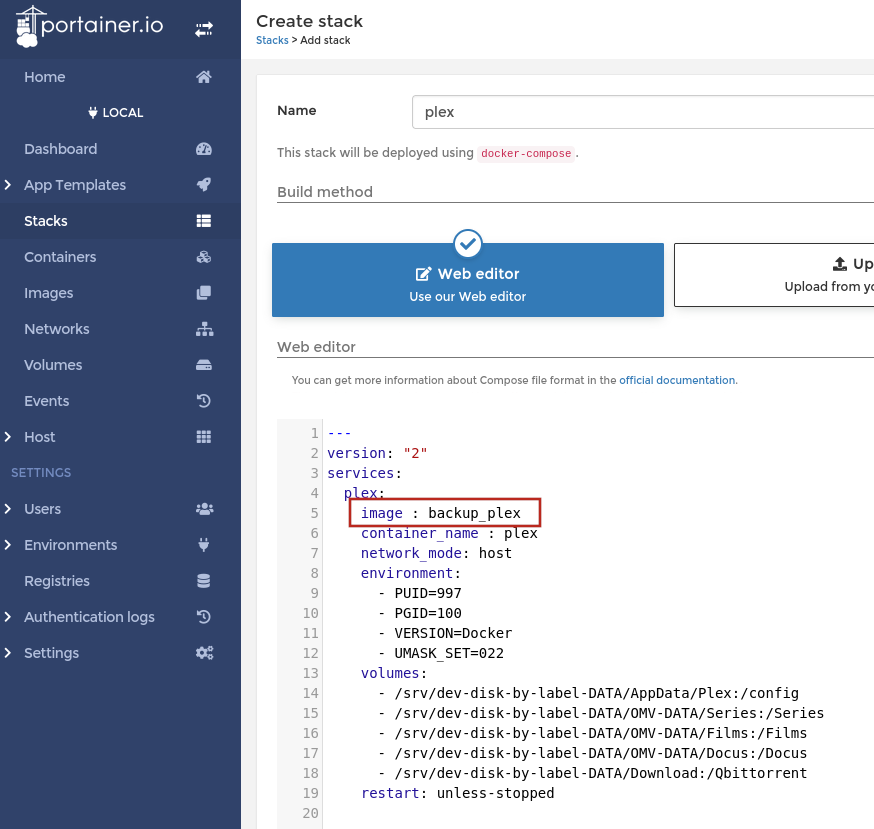Click the Dashboard gauge icon

tap(204, 149)
